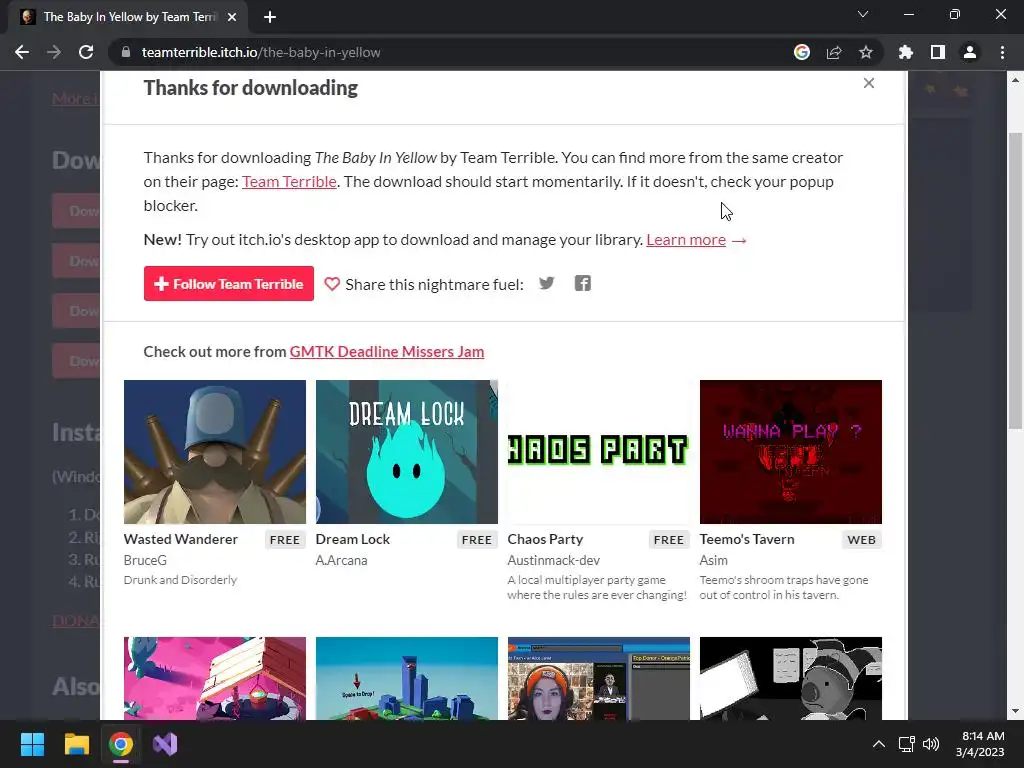Open Chaos Party game thumbnail
Screen dimensions: 1024x768
click(599, 452)
